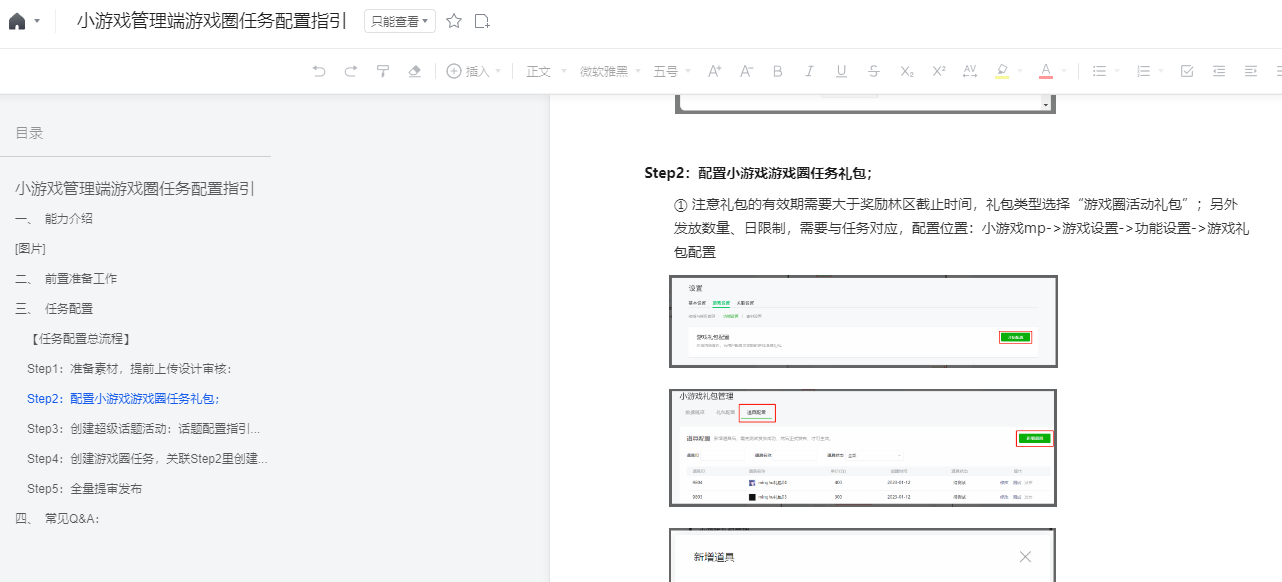Go to outline item 一、能力介绍

(55, 218)
